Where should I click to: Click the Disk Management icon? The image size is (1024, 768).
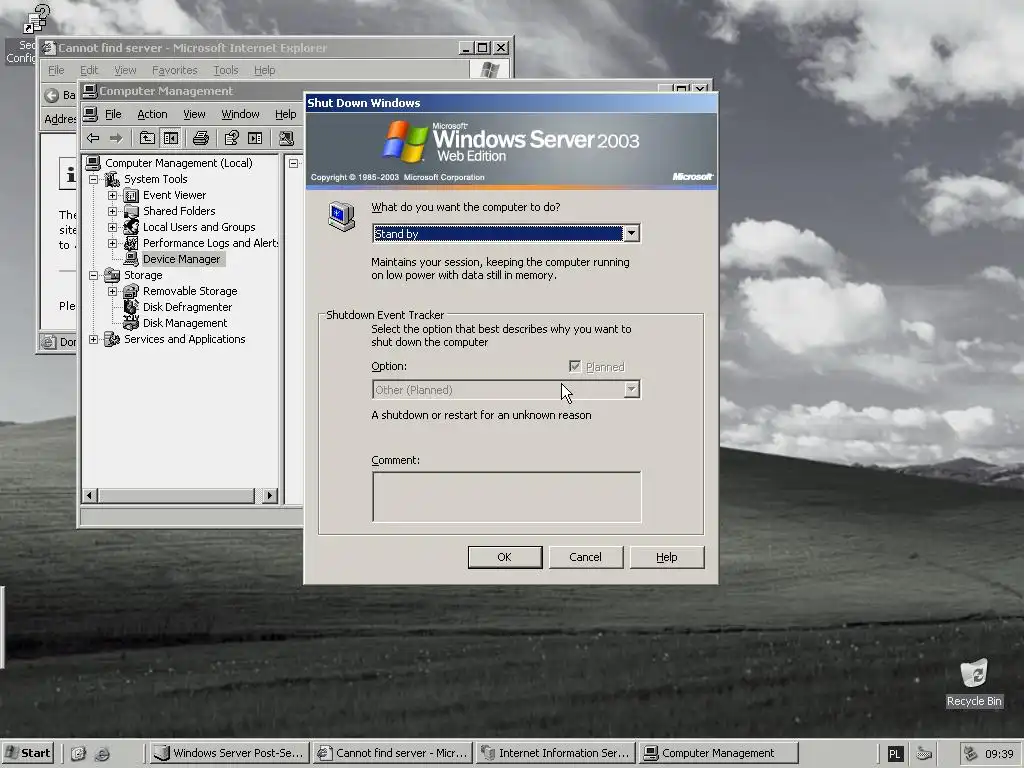coord(131,323)
